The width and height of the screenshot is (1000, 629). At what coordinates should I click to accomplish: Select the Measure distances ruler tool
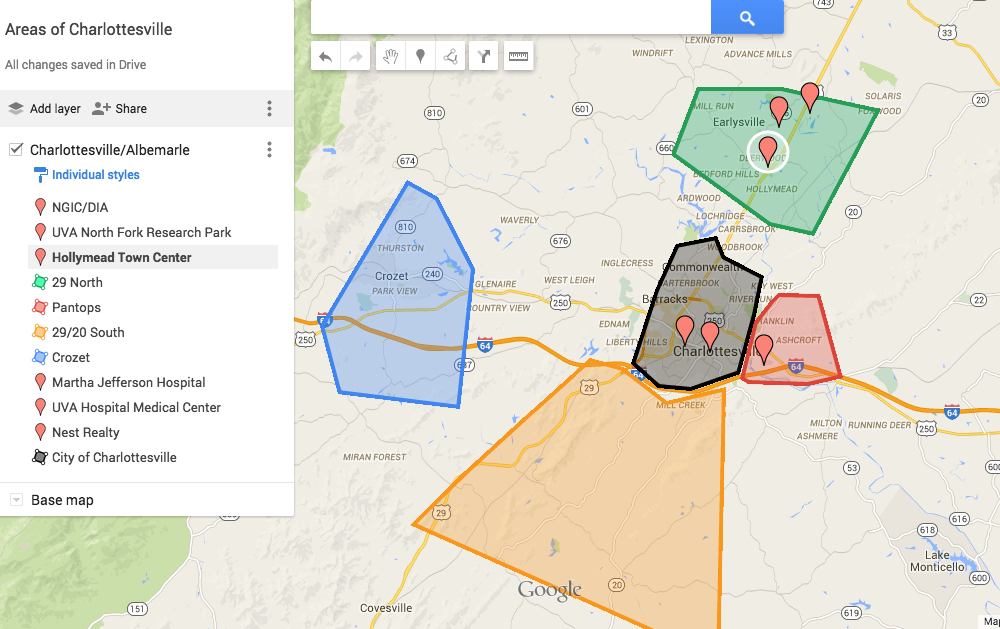(x=518, y=55)
